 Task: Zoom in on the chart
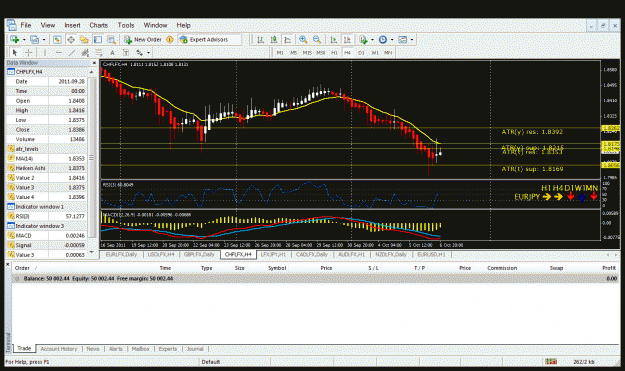(x=303, y=39)
